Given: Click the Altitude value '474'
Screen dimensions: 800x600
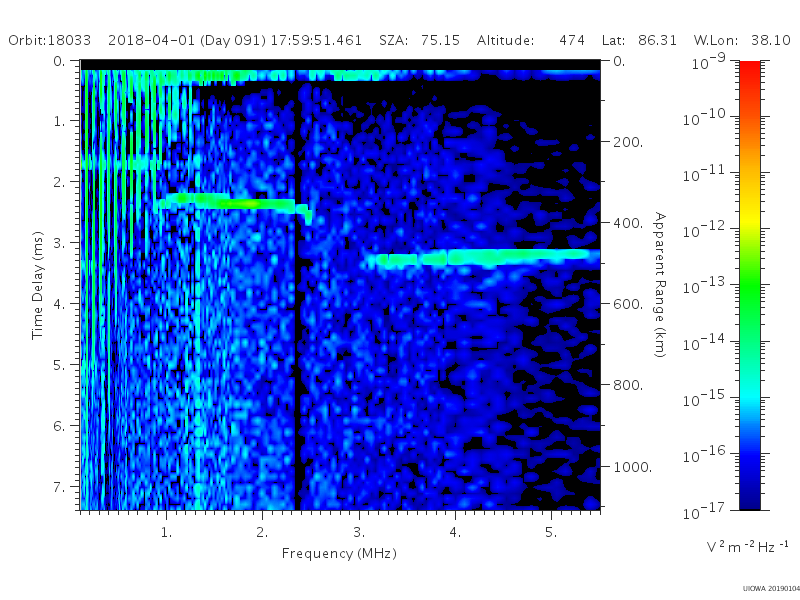Looking at the screenshot, I should click(x=572, y=40).
